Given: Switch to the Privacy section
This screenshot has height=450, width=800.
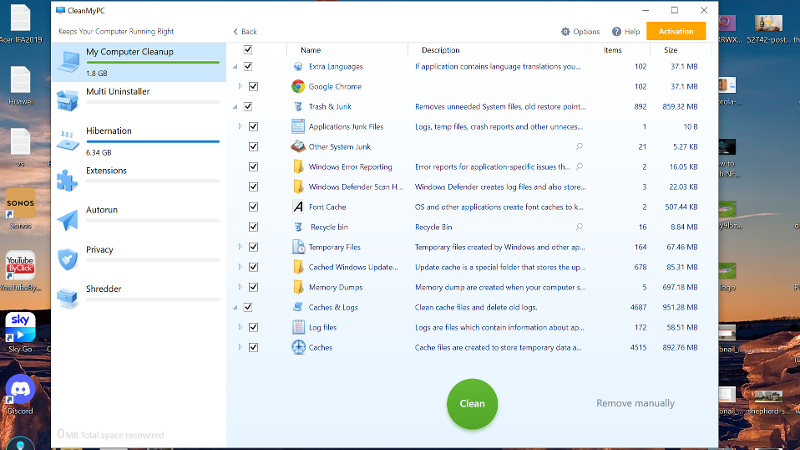Looking at the screenshot, I should click(x=100, y=250).
